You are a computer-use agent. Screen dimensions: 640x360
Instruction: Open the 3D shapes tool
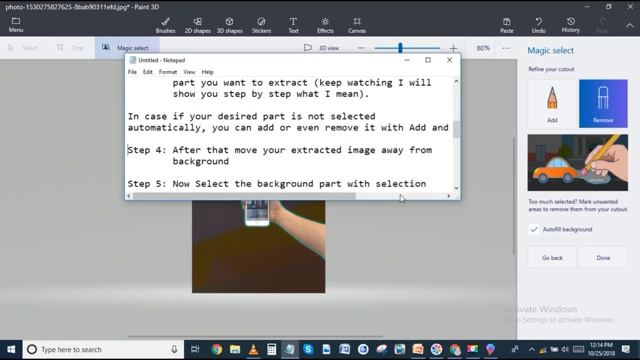click(229, 25)
